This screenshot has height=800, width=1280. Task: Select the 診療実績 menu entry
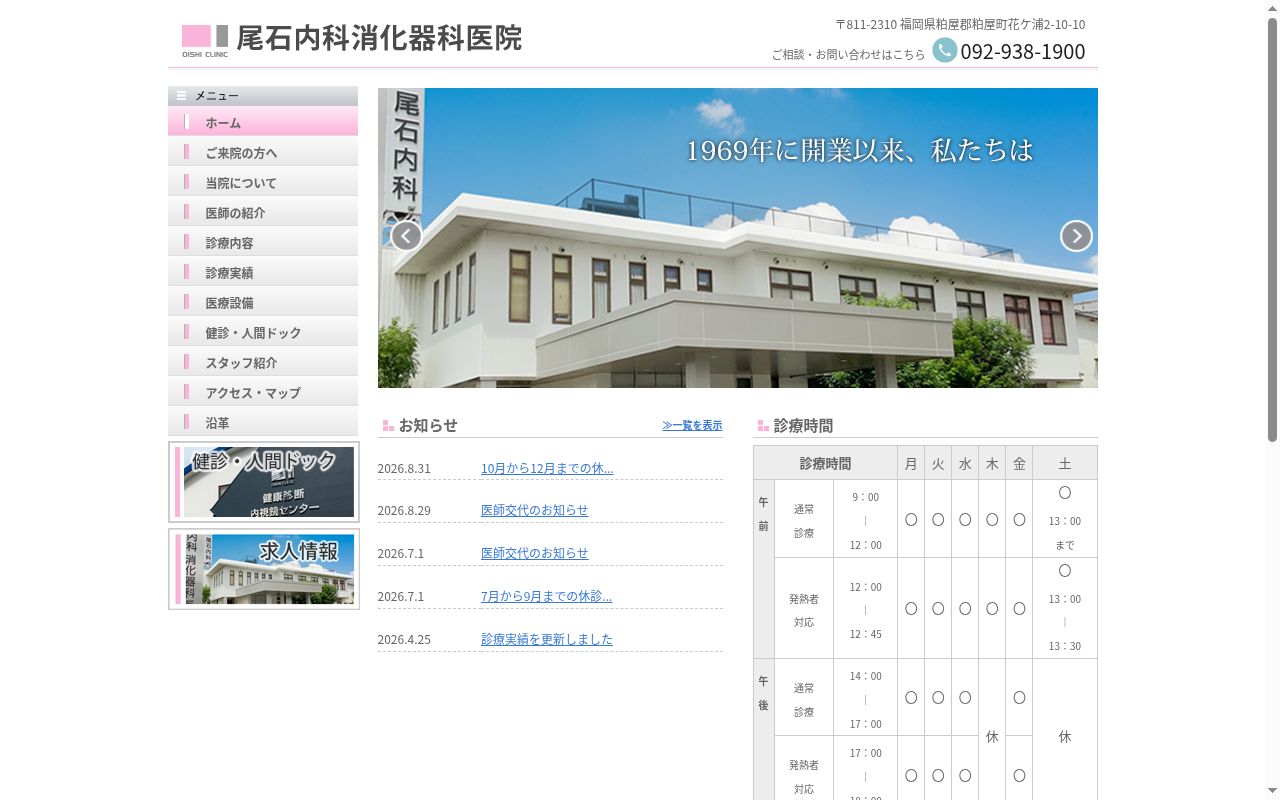tap(263, 272)
